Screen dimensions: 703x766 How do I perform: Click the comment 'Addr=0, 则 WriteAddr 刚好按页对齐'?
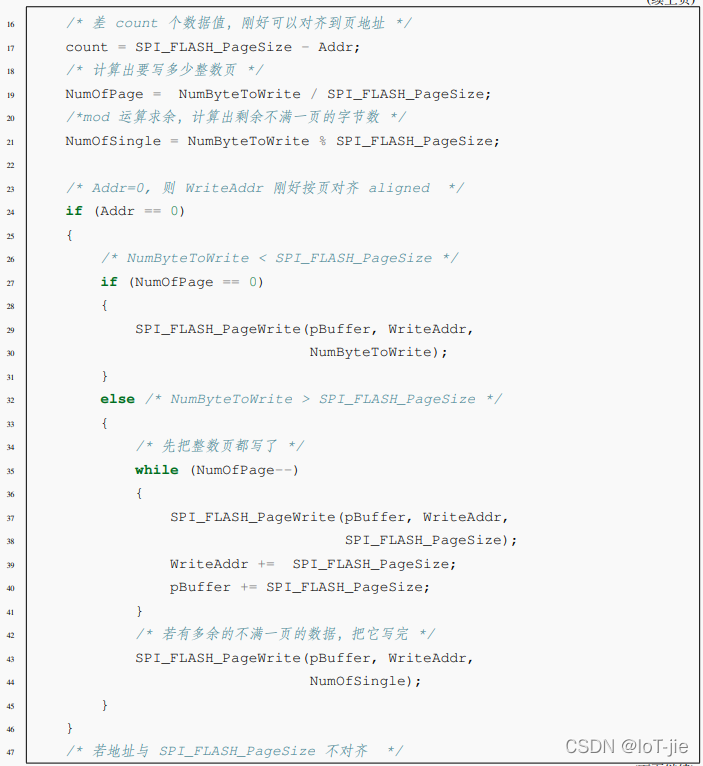[264, 188]
